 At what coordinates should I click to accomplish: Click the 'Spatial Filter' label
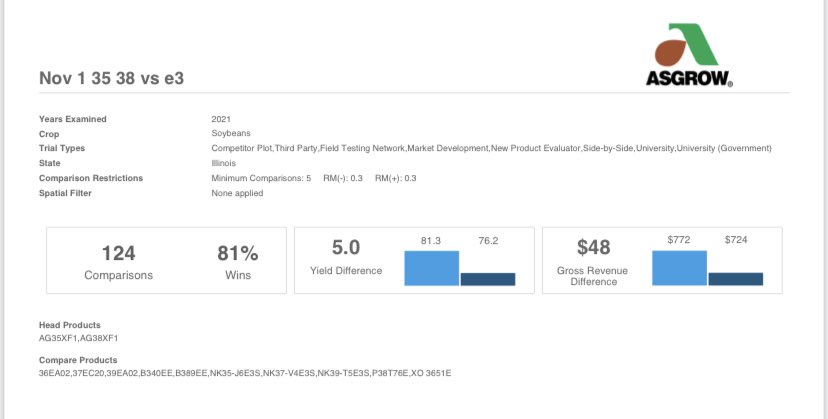[65, 193]
